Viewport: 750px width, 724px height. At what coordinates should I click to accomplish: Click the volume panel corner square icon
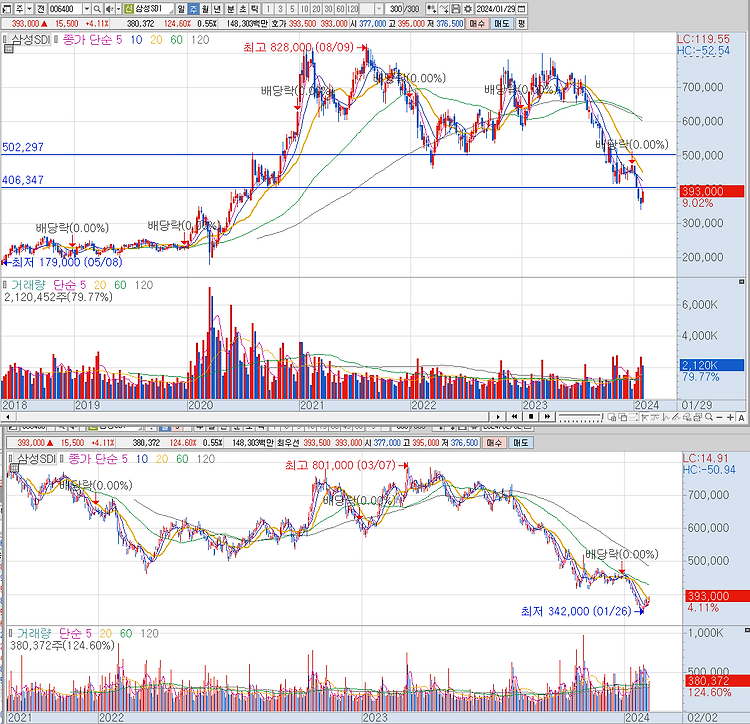(x=741, y=282)
